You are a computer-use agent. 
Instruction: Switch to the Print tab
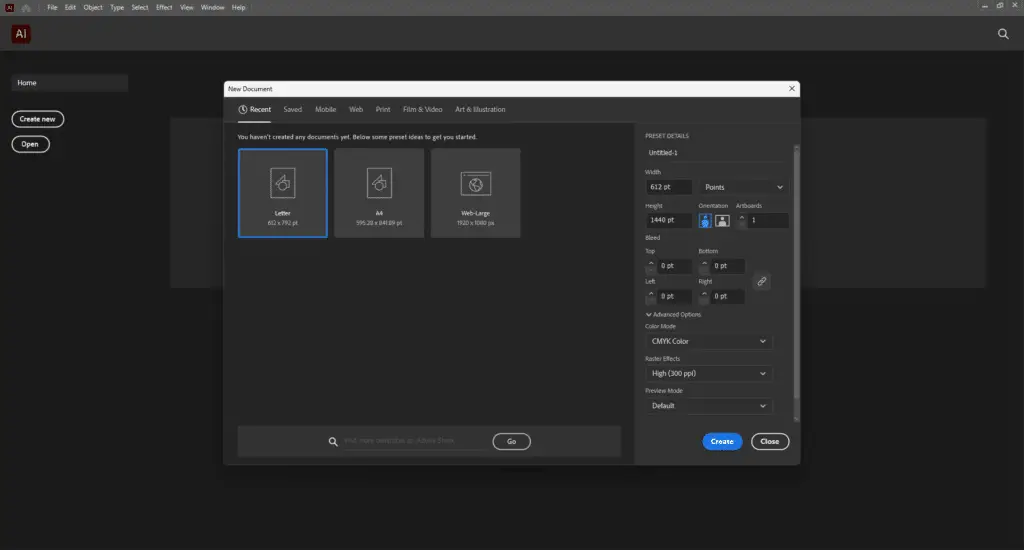tap(383, 110)
